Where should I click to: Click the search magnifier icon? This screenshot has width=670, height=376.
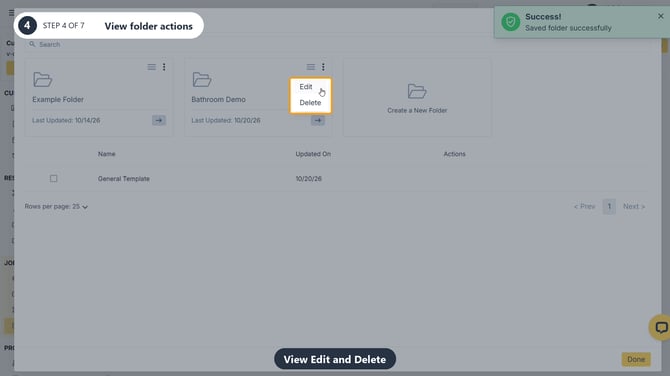(x=32, y=44)
